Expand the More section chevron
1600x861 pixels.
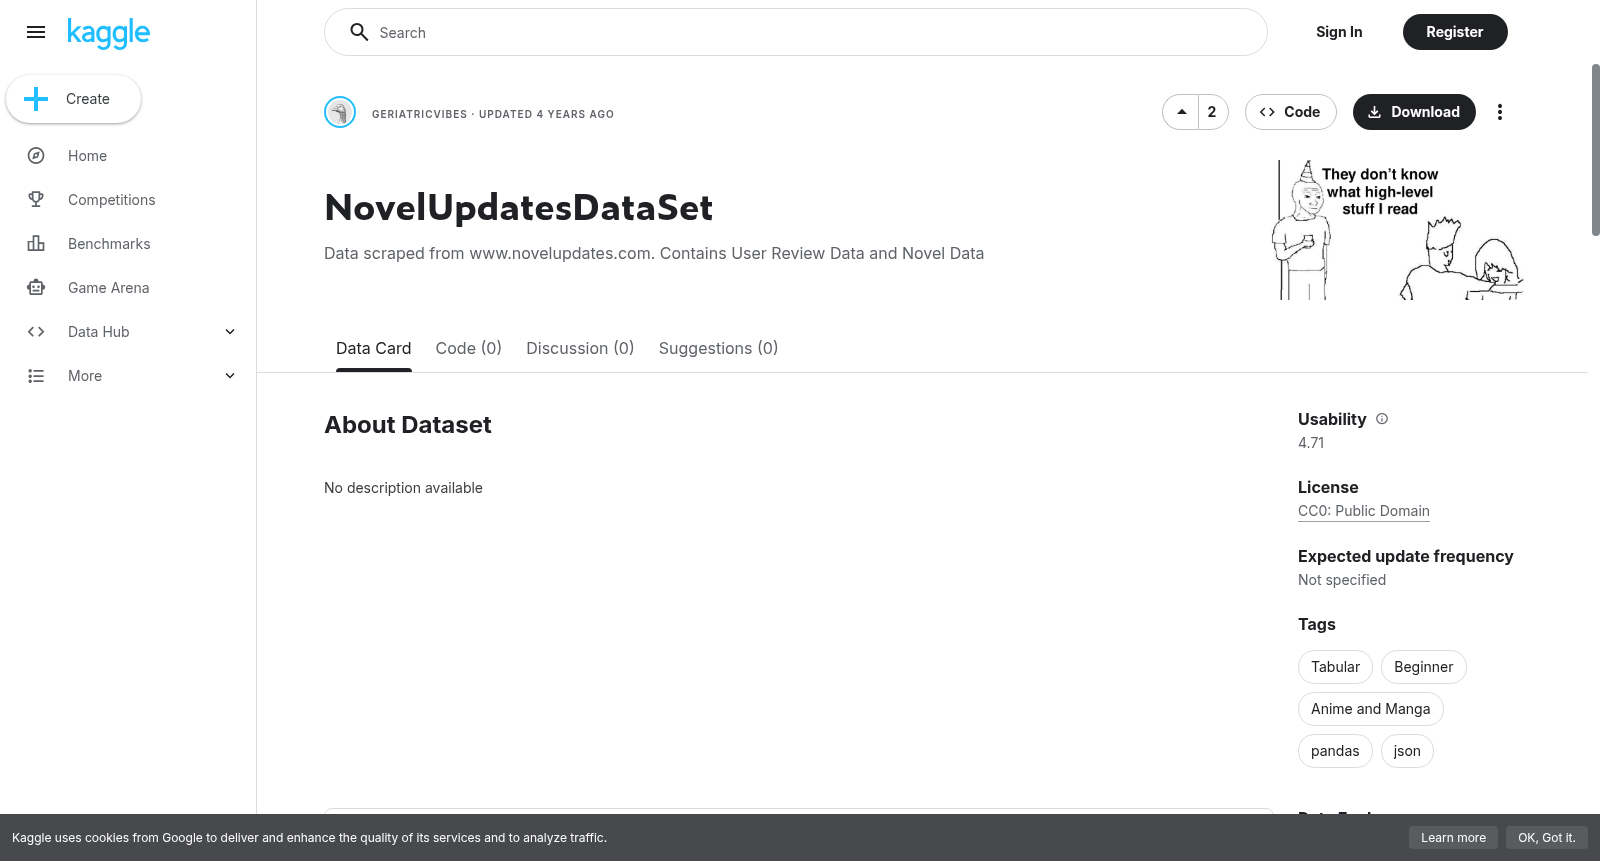(230, 376)
